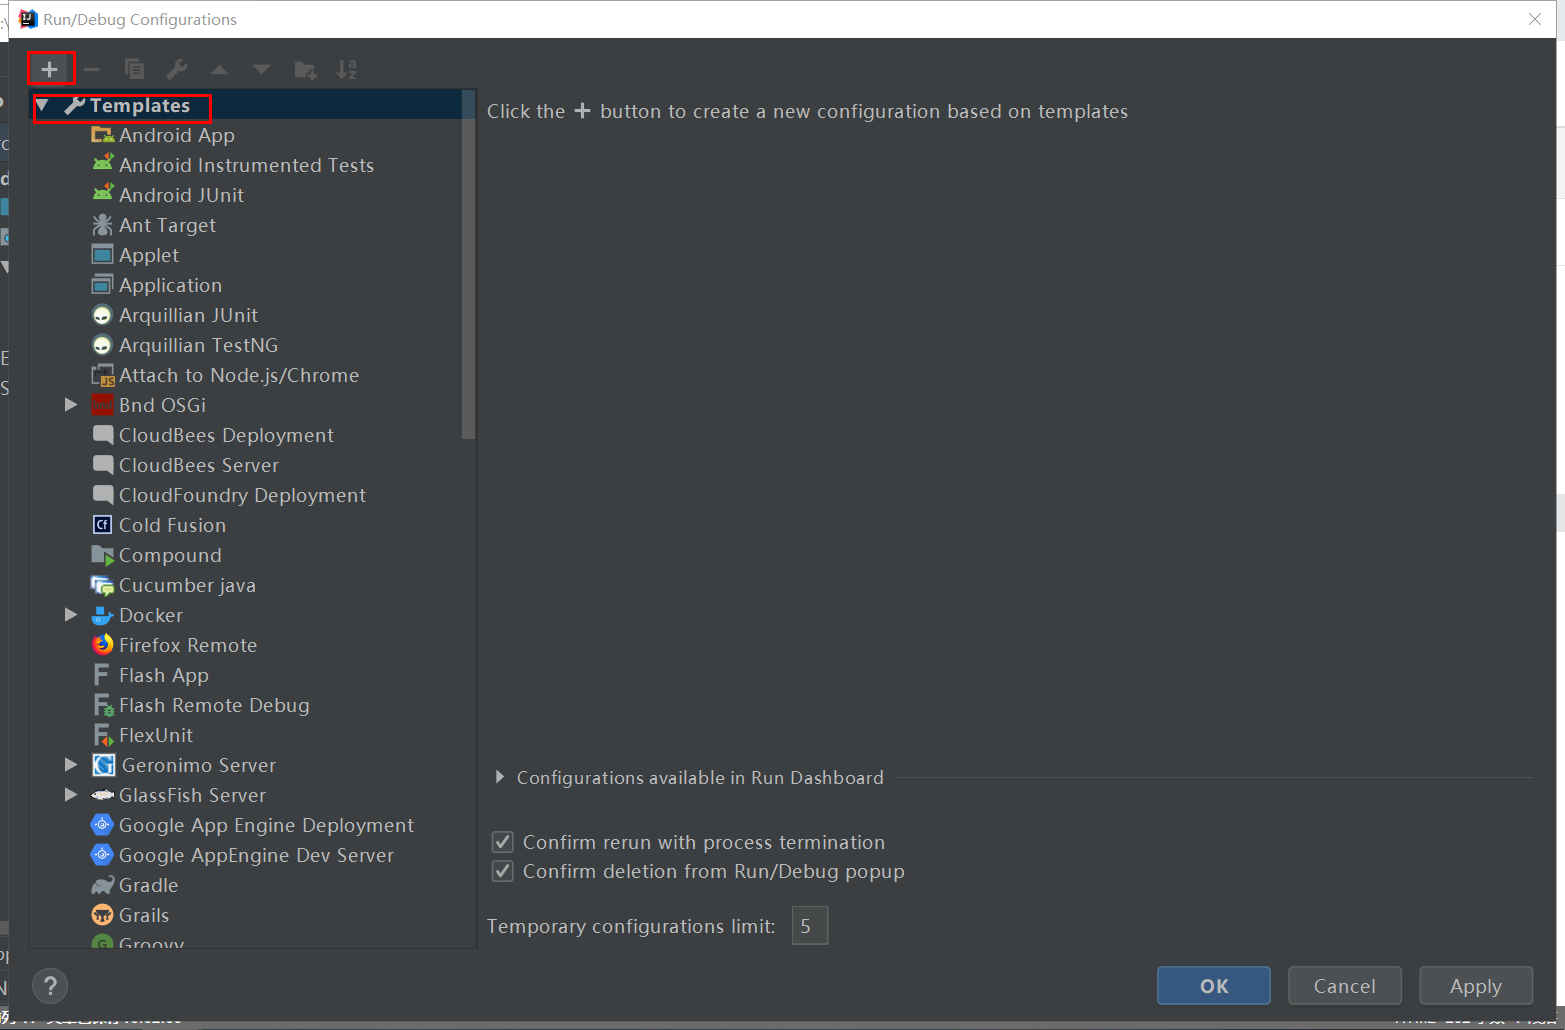Select Google App Engine Deployment template
1565x1030 pixels.
pos(266,825)
